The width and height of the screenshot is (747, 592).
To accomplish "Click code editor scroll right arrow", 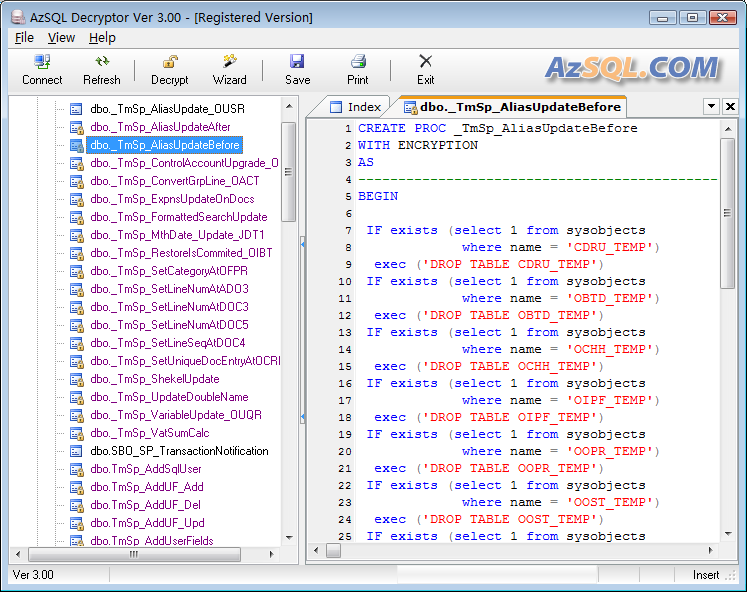I will [x=710, y=551].
